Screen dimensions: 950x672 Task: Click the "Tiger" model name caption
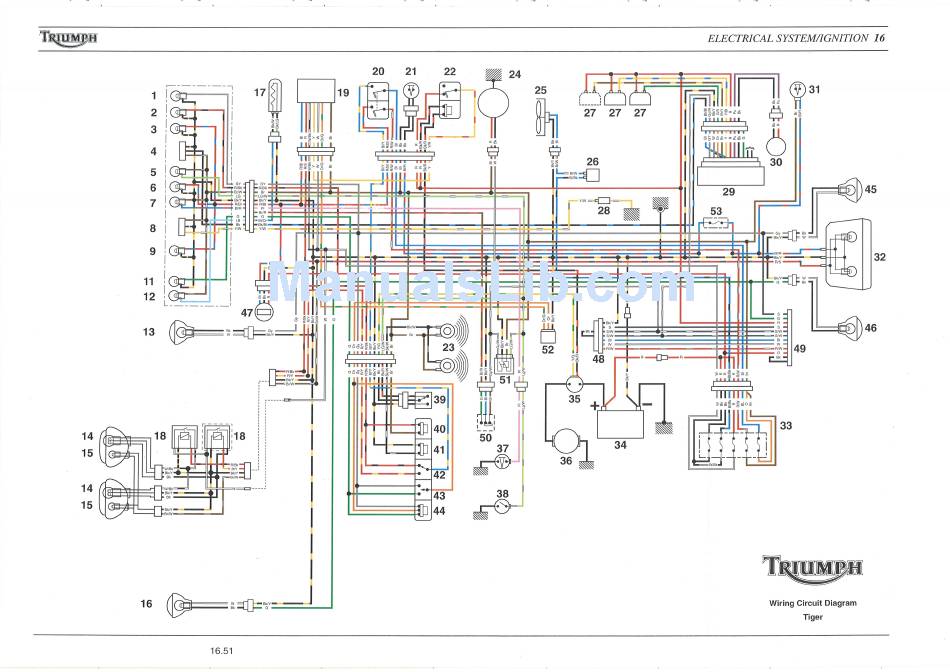(812, 617)
